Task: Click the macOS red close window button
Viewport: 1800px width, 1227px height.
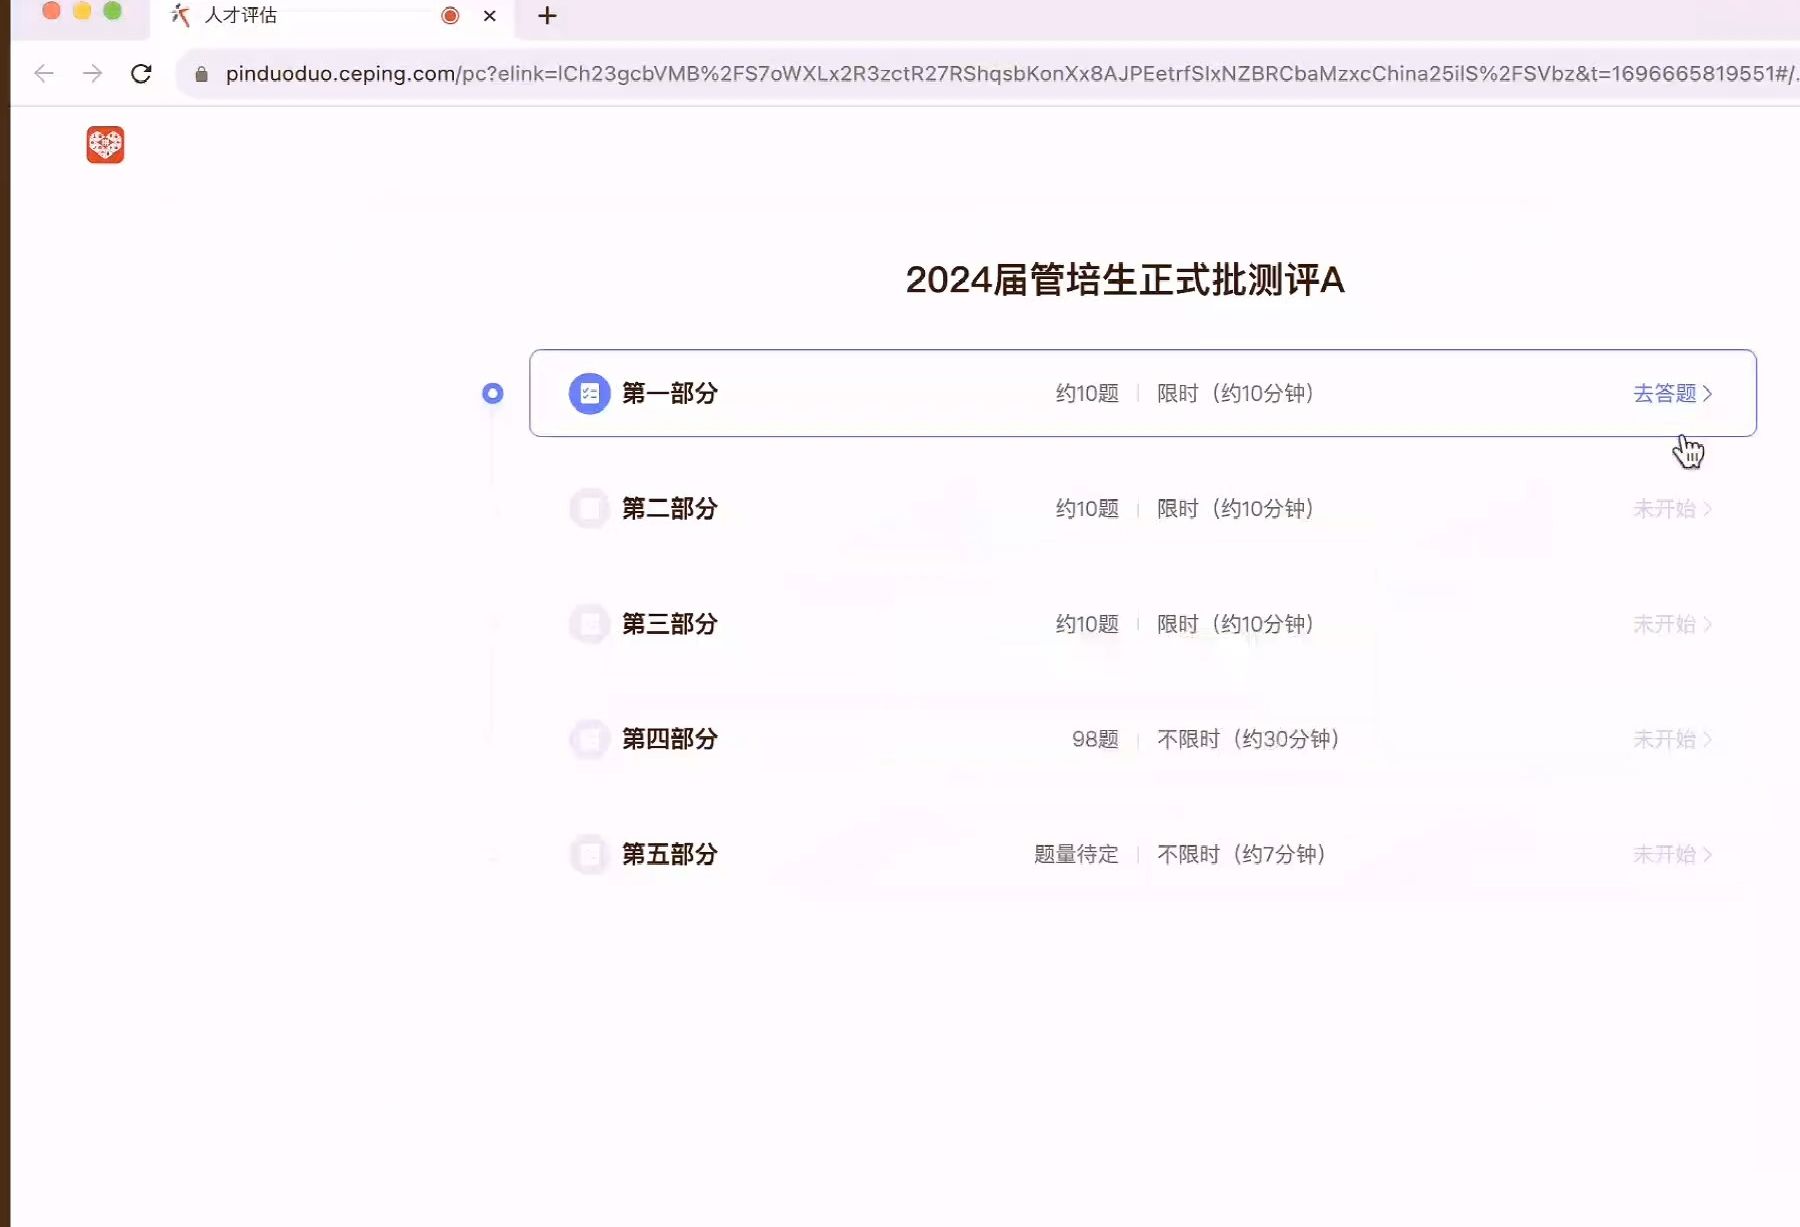Action: pos(51,11)
